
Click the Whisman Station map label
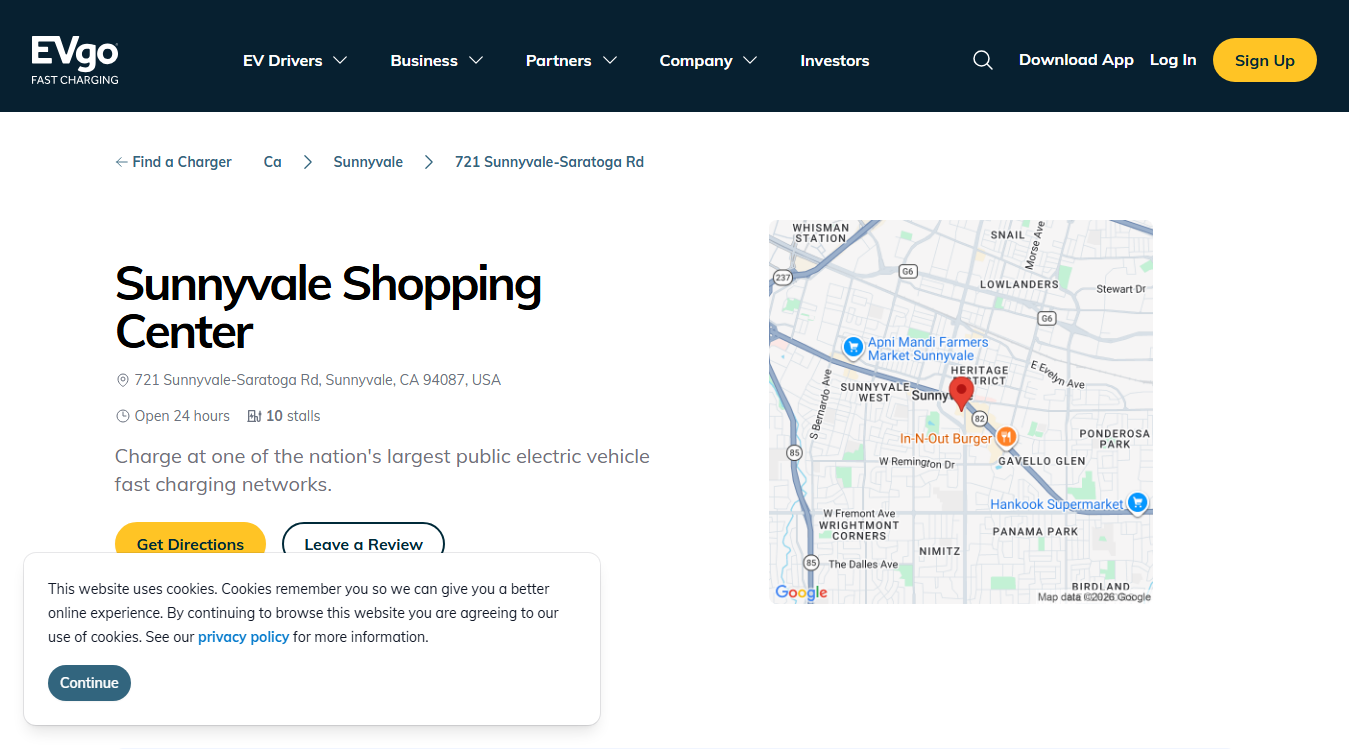tap(820, 233)
